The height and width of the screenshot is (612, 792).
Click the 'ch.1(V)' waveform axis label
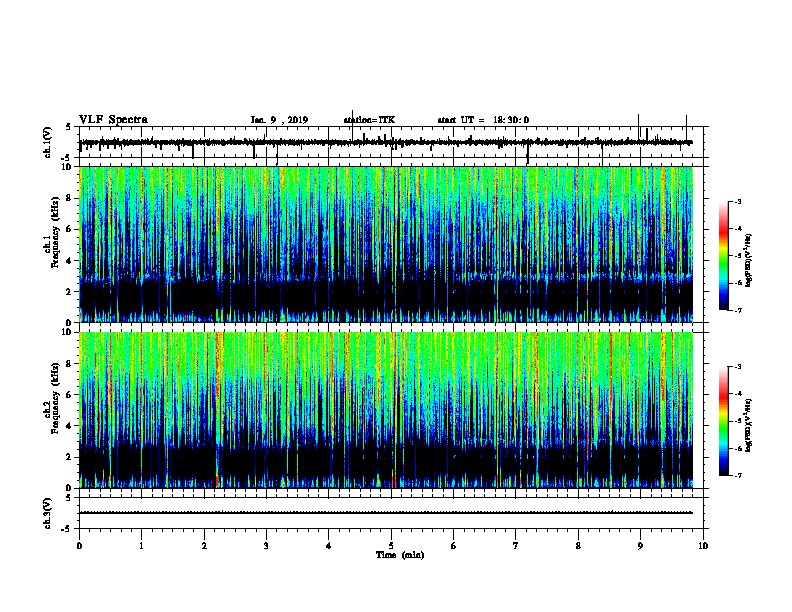[48, 142]
